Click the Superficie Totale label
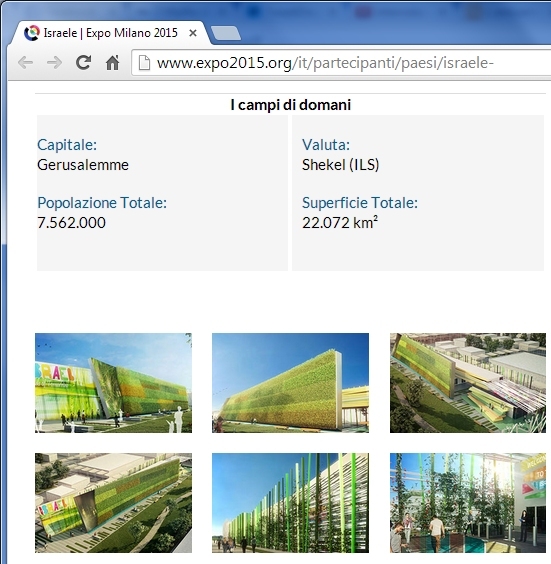 point(360,203)
